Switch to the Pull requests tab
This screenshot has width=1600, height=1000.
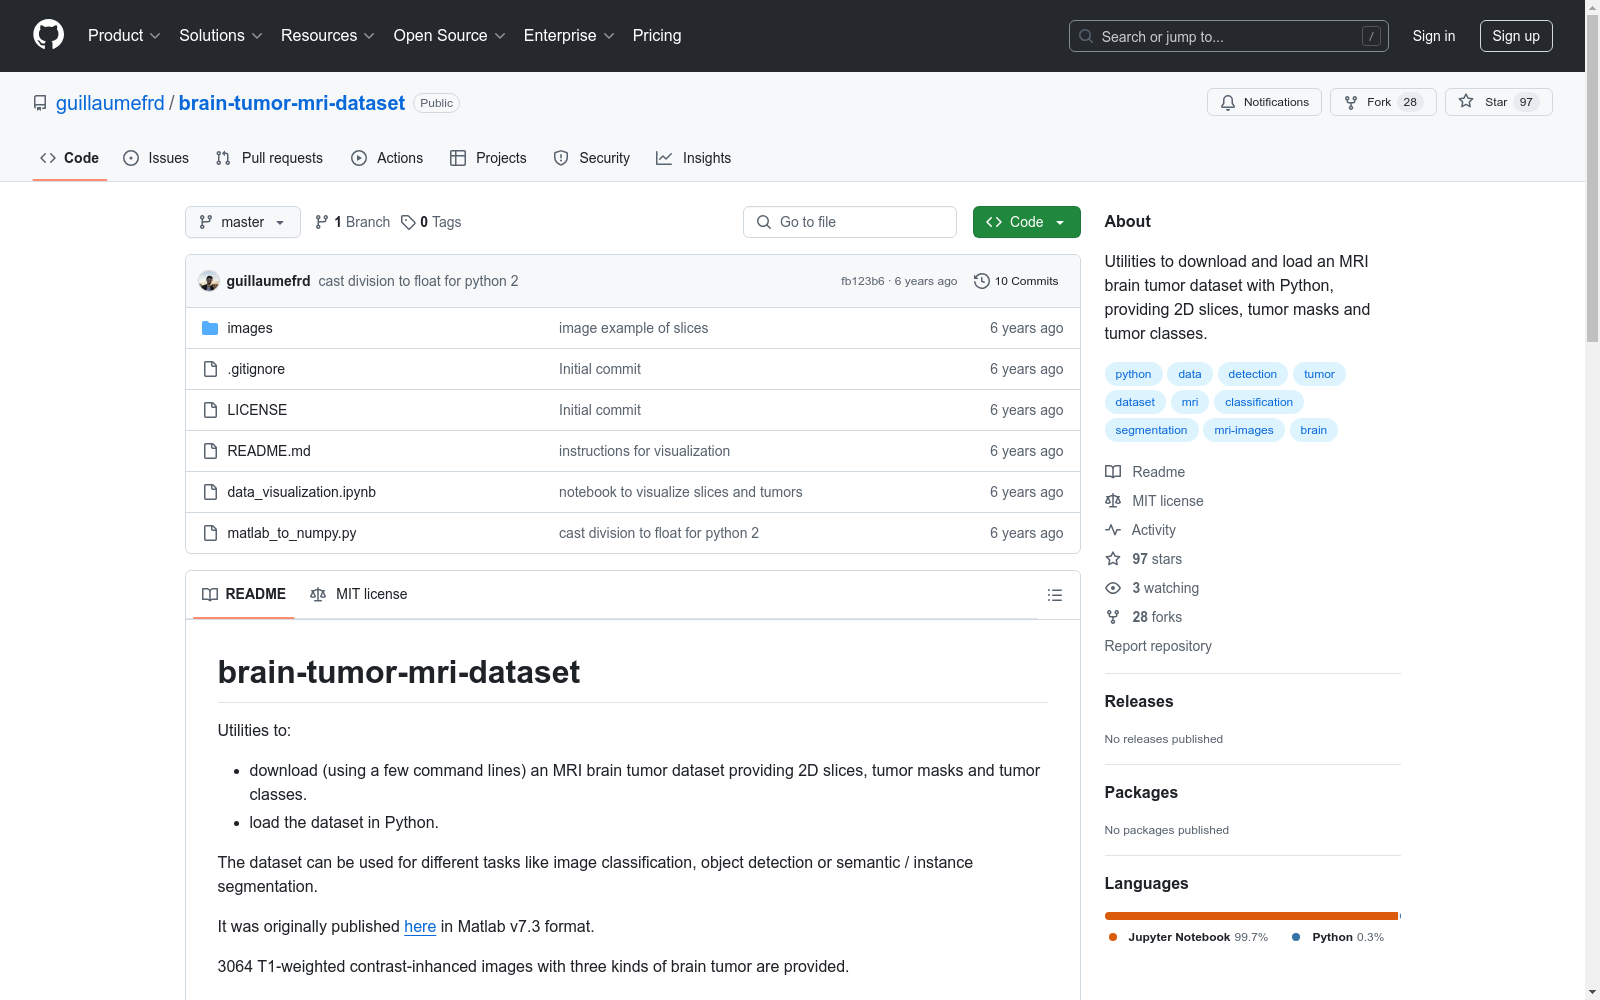(x=269, y=158)
